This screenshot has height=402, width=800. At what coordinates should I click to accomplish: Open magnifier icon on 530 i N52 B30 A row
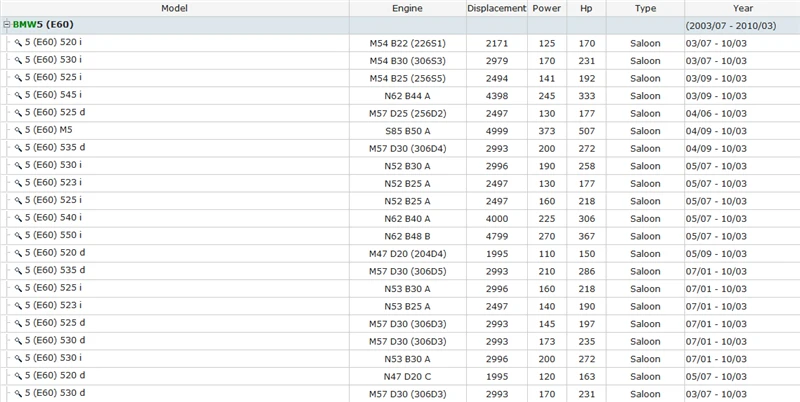[18, 166]
